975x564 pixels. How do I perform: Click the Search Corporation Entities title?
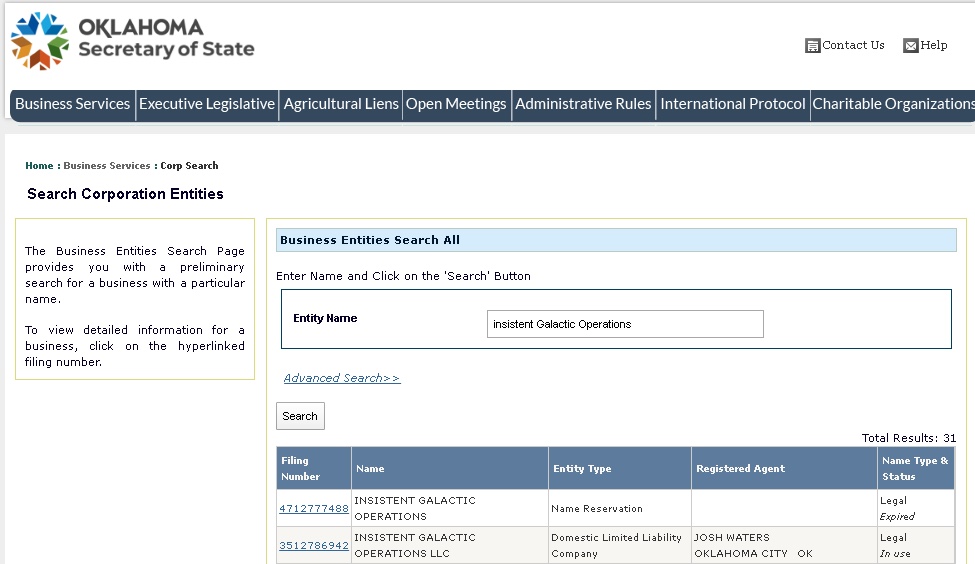tap(125, 194)
